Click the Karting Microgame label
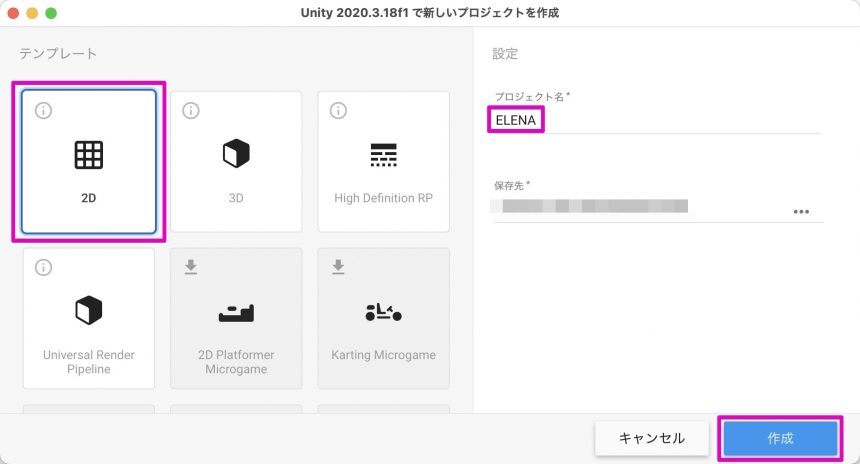860x464 pixels. coord(383,355)
